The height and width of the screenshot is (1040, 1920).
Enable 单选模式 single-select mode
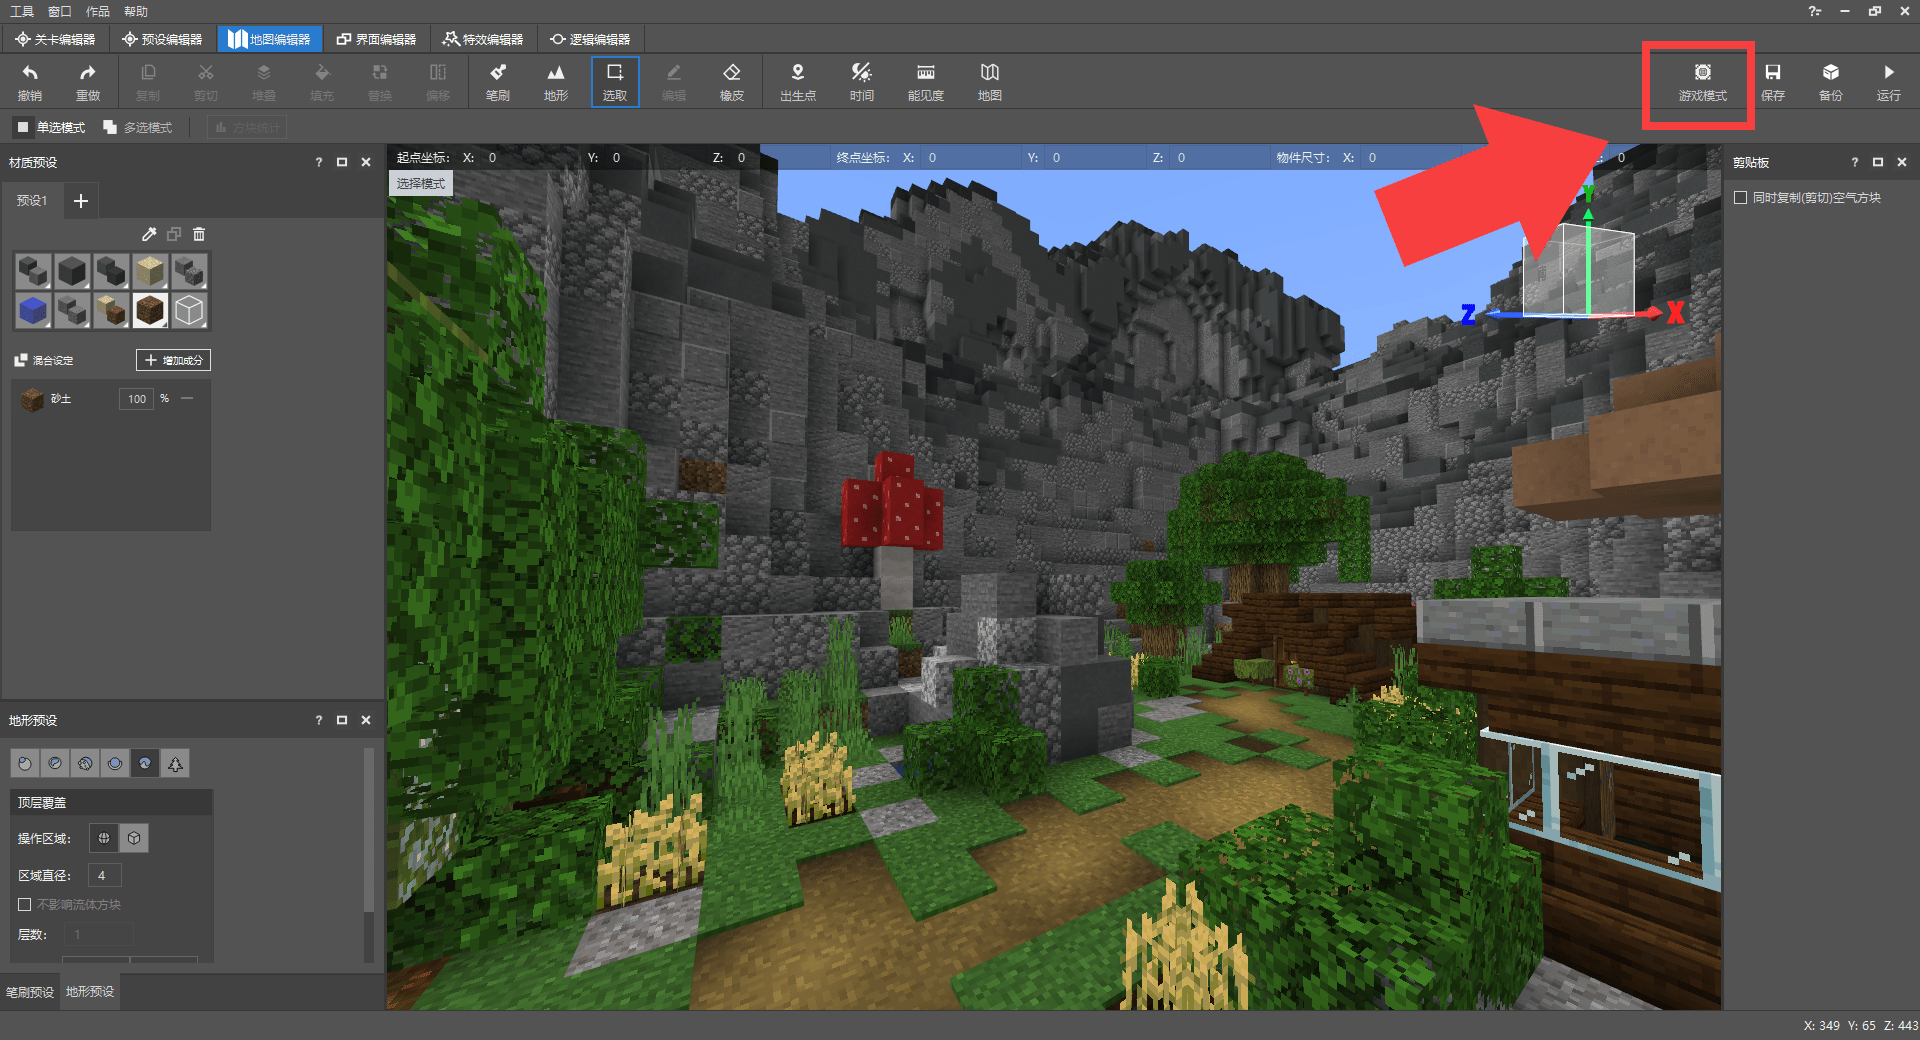(50, 128)
